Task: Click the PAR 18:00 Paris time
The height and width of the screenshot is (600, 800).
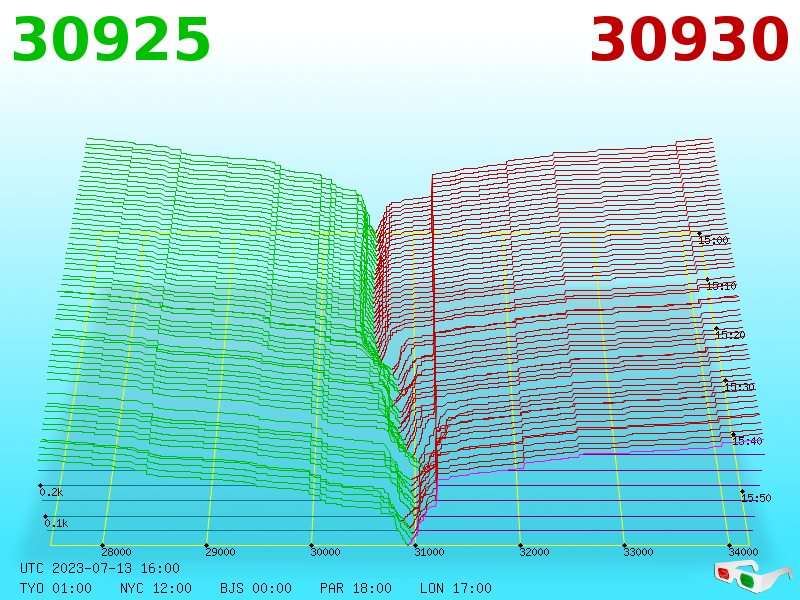Action: click(x=356, y=588)
